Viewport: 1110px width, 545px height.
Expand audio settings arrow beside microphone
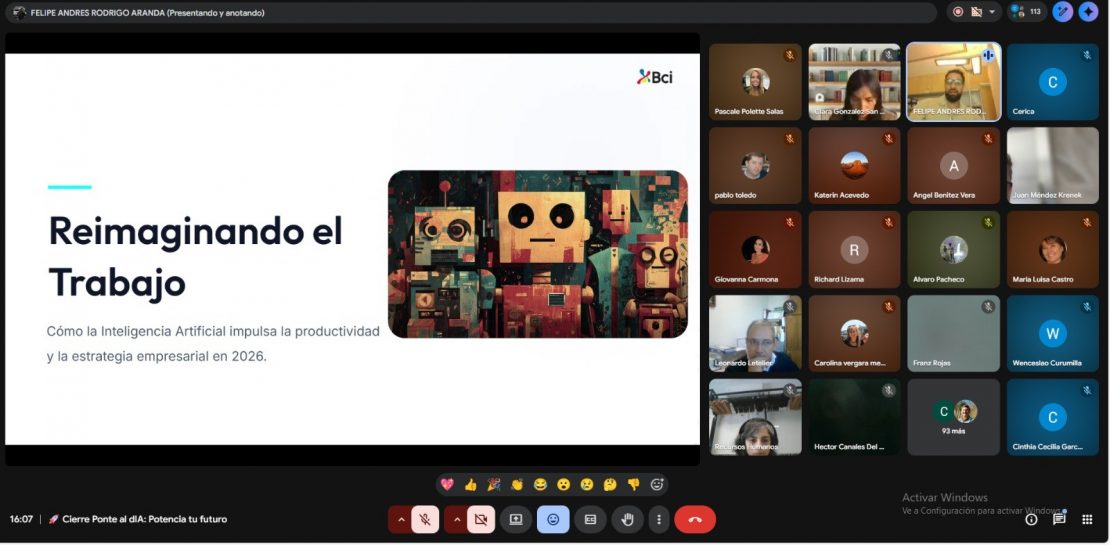(401, 519)
